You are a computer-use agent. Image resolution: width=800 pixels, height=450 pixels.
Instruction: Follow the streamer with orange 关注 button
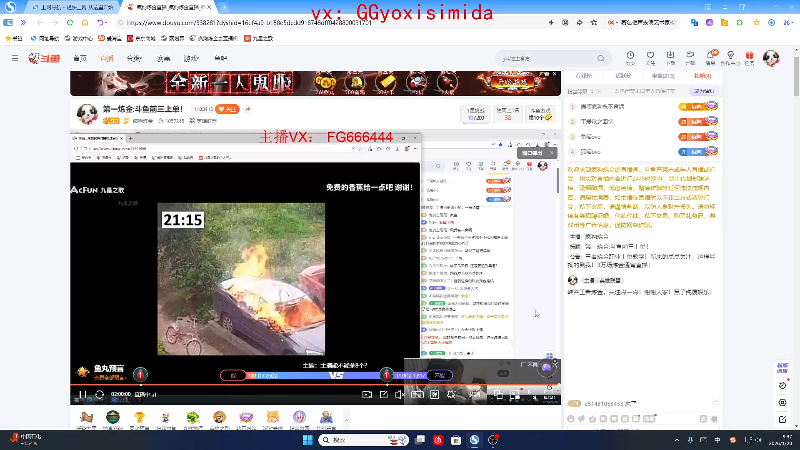228,109
